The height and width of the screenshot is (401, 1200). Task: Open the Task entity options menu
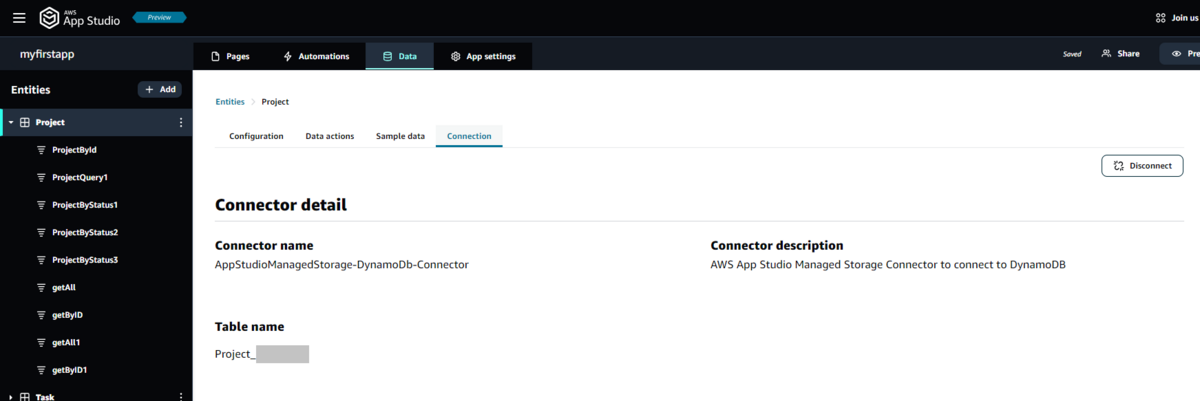pyautogui.click(x=181, y=397)
